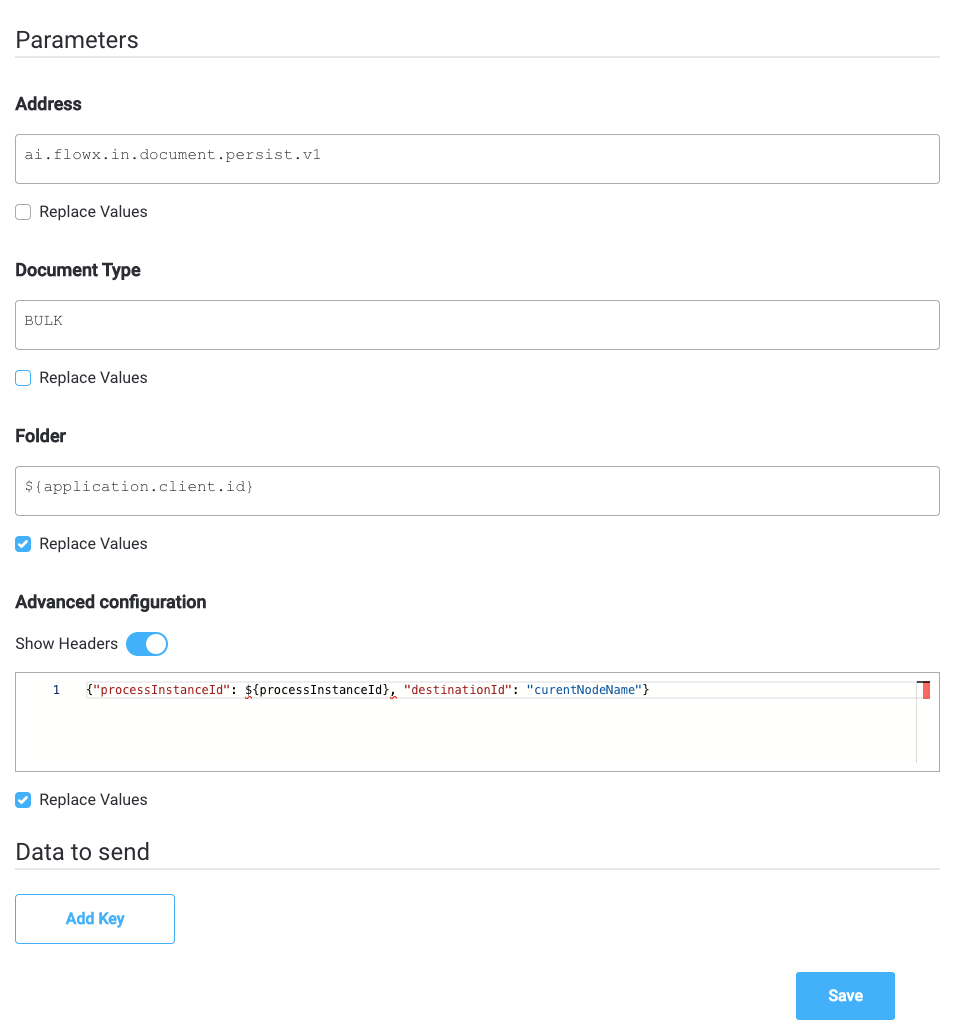Viewport: 964px width, 1036px height.
Task: Place cursor on "processInstanceId" key in editor
Action: 161,690
